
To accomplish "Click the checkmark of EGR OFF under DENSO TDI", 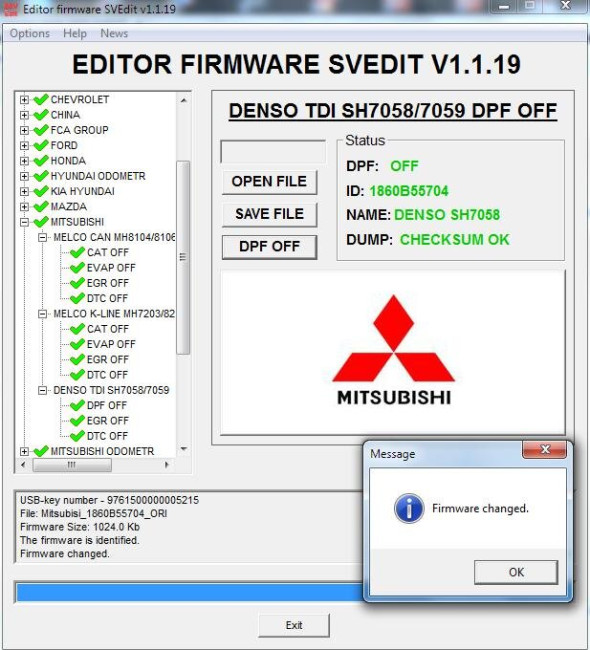I will (x=78, y=421).
